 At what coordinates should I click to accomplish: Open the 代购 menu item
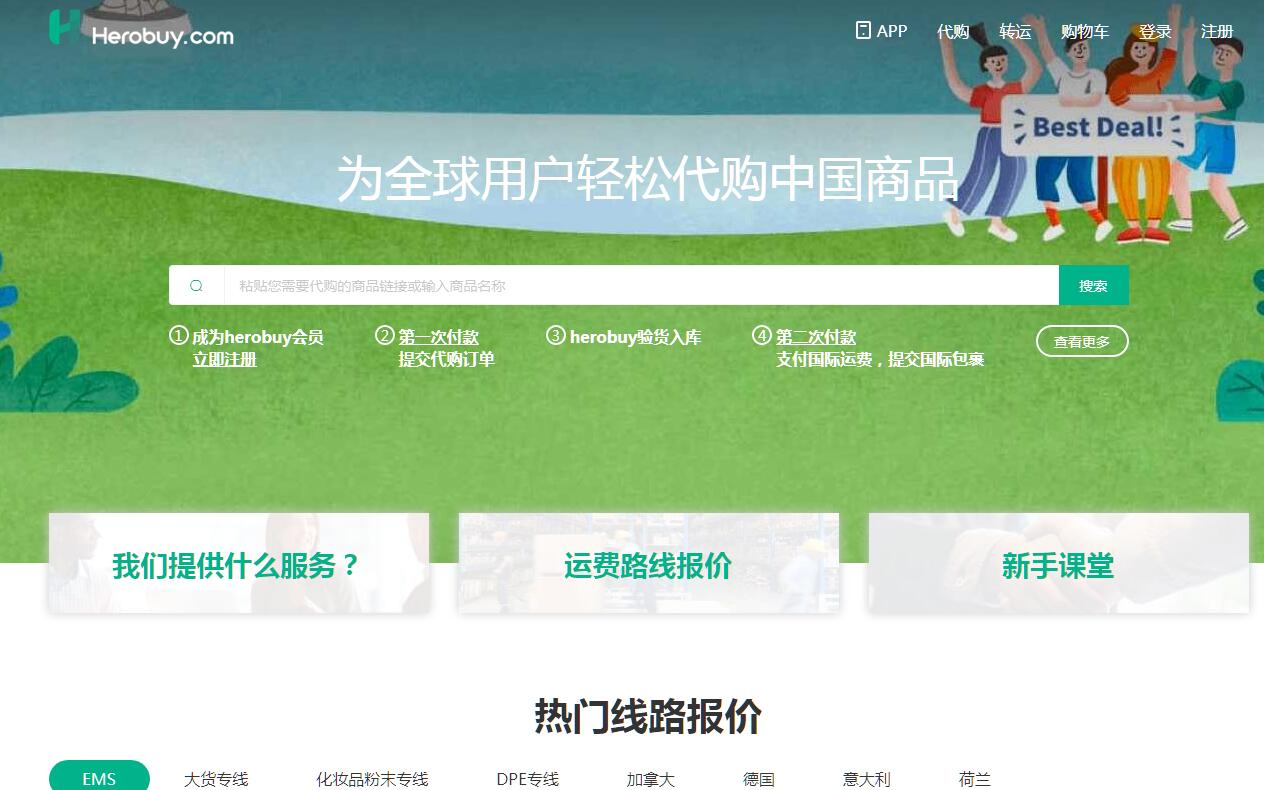click(952, 32)
